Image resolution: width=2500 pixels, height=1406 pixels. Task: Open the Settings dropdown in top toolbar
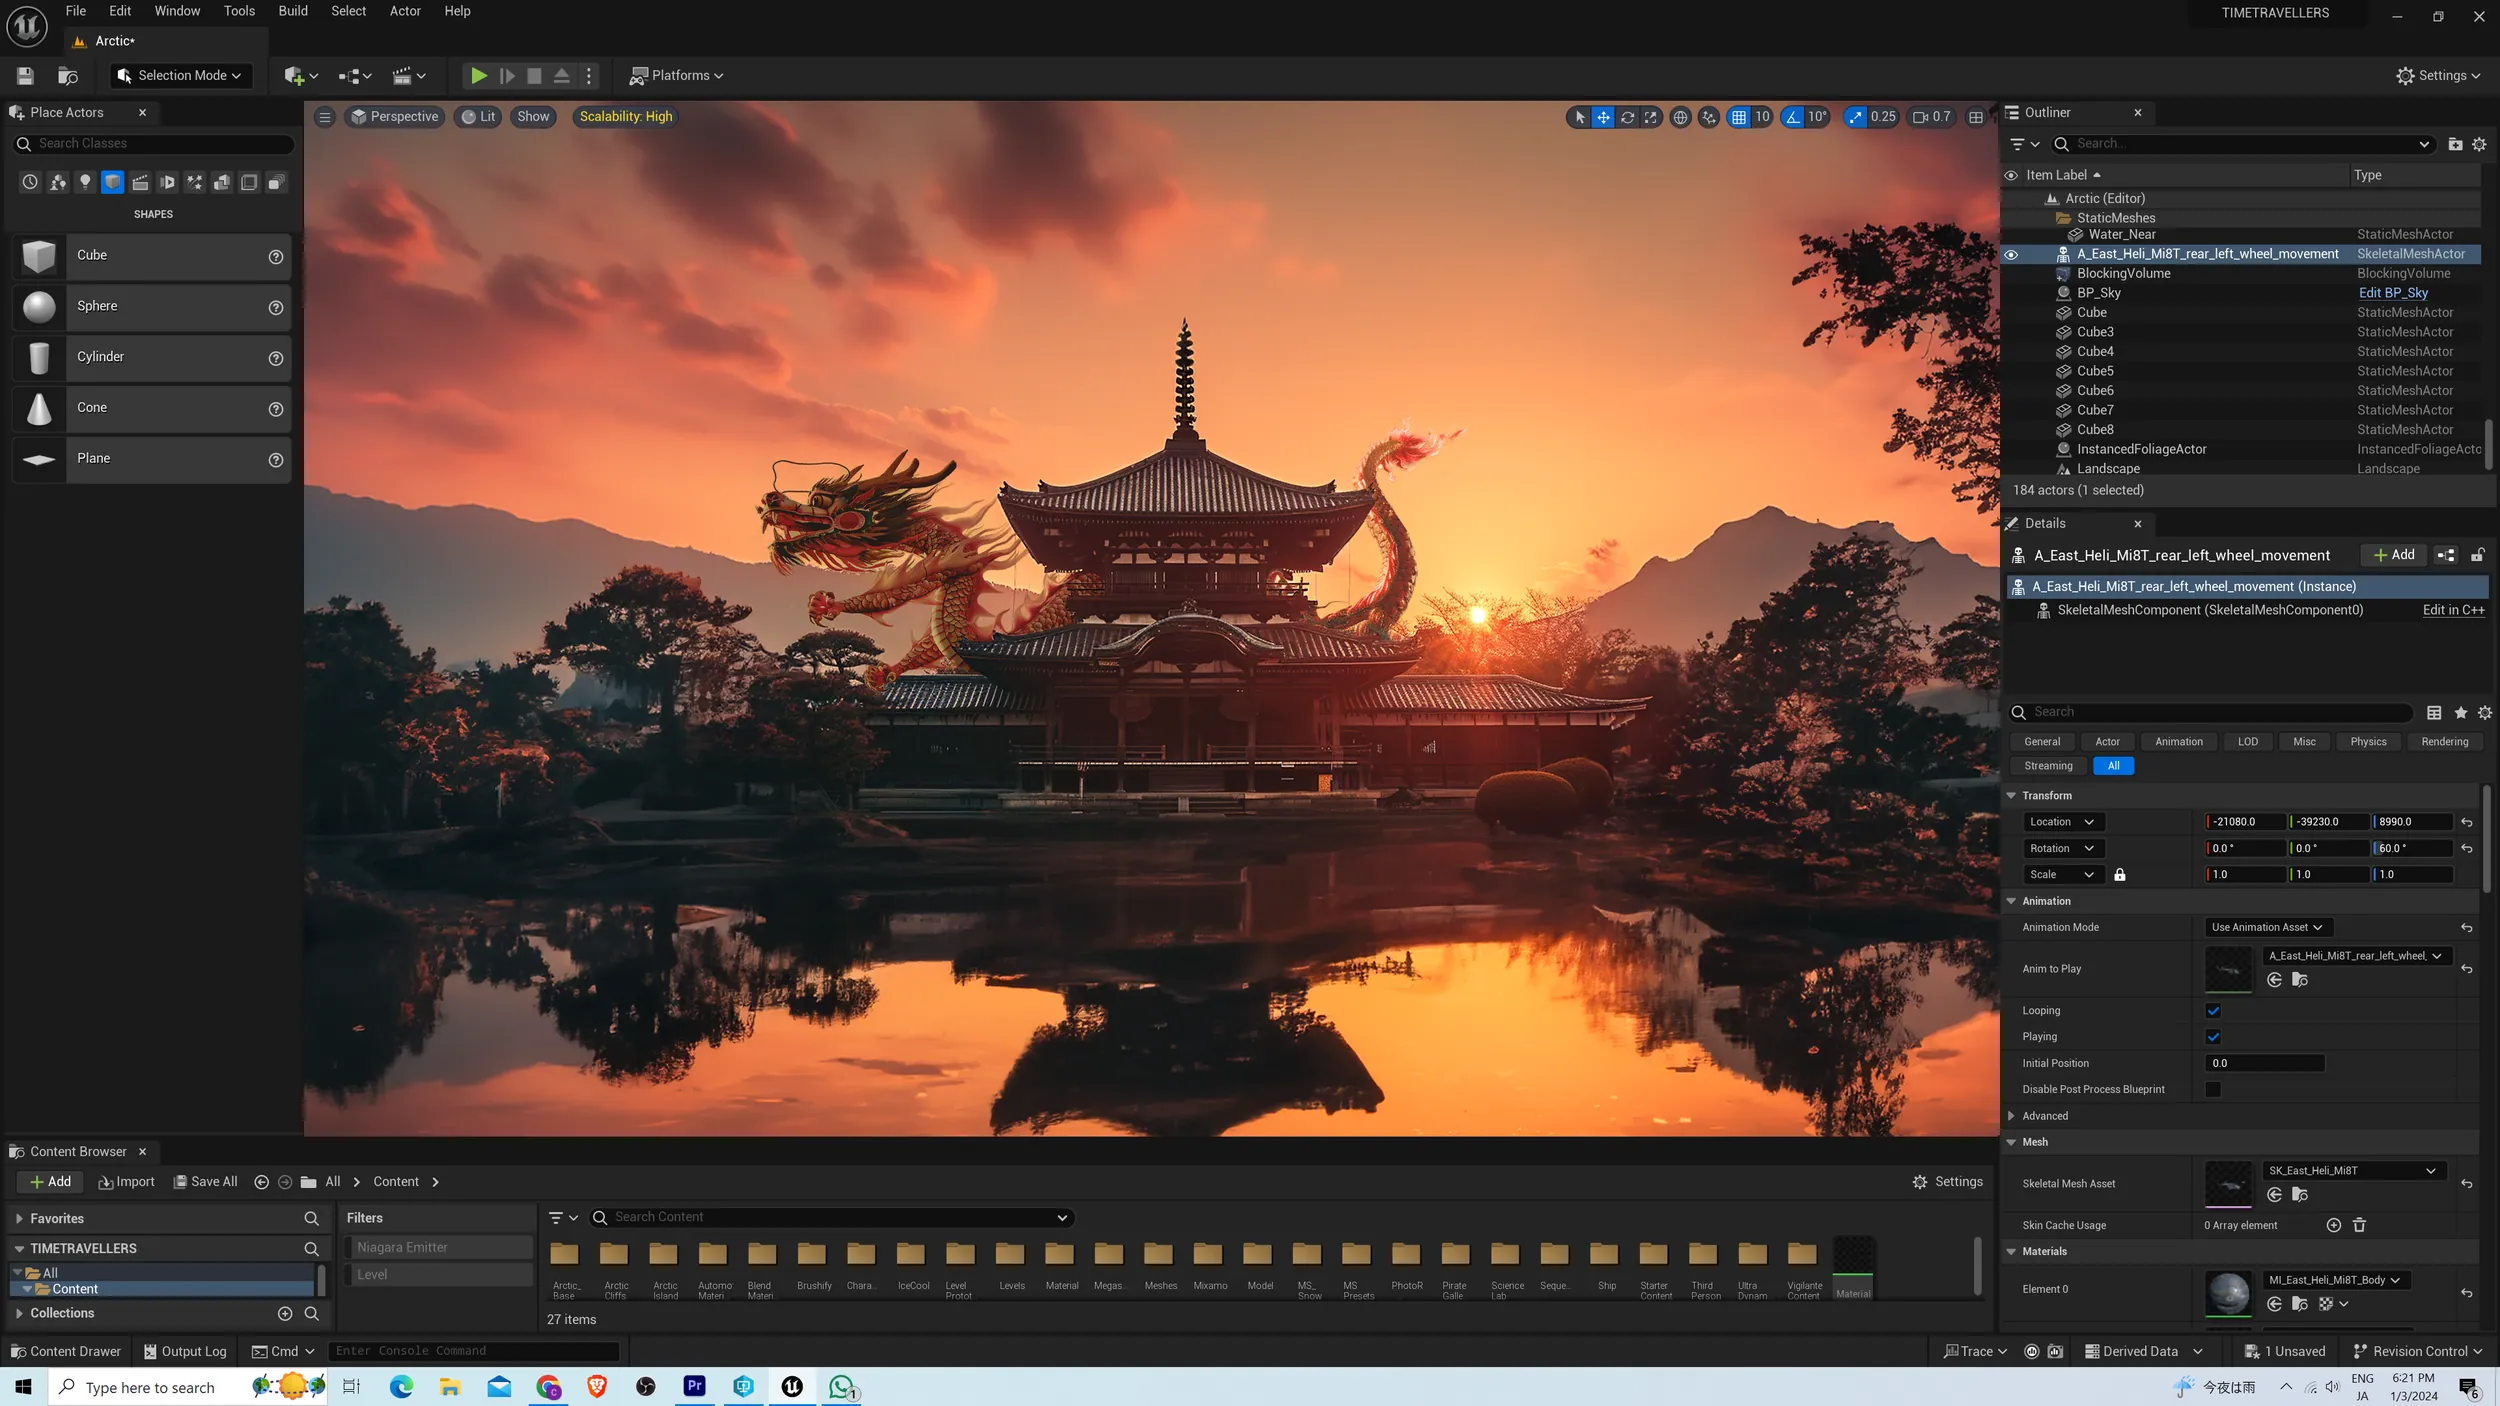pos(2439,76)
